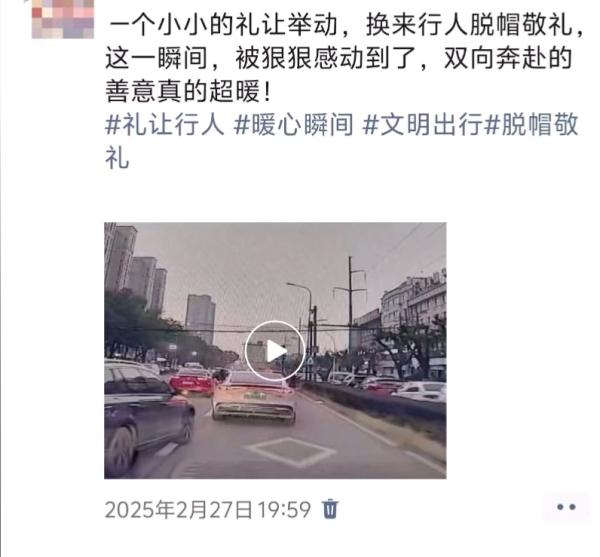Select the post text line starting 一个小小的礼让举动
This screenshot has width=600, height=557.
[345, 26]
